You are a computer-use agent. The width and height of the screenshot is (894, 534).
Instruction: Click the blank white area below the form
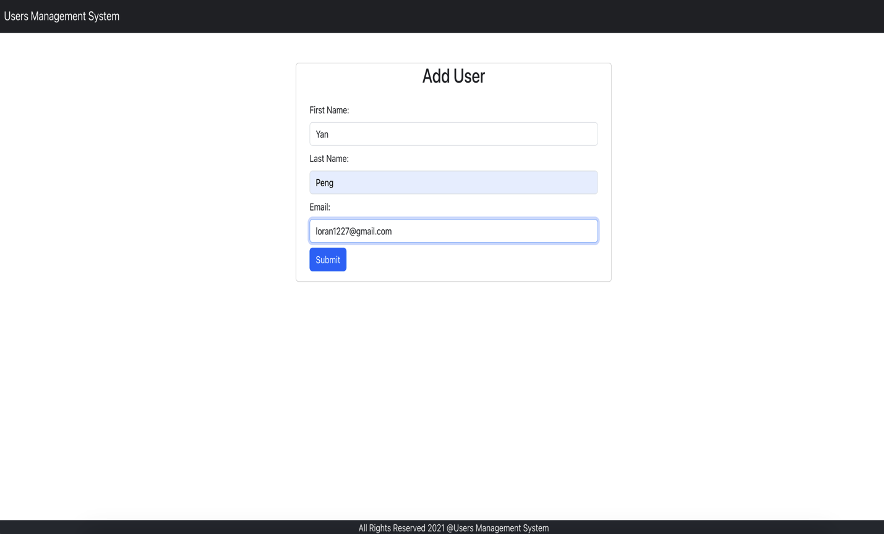[453, 400]
